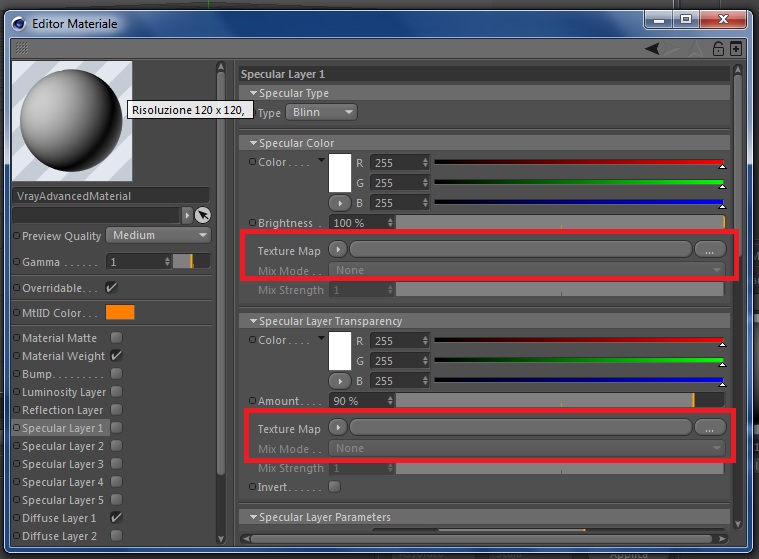Enable the Invert checkbox
The height and width of the screenshot is (559, 759).
(334, 486)
